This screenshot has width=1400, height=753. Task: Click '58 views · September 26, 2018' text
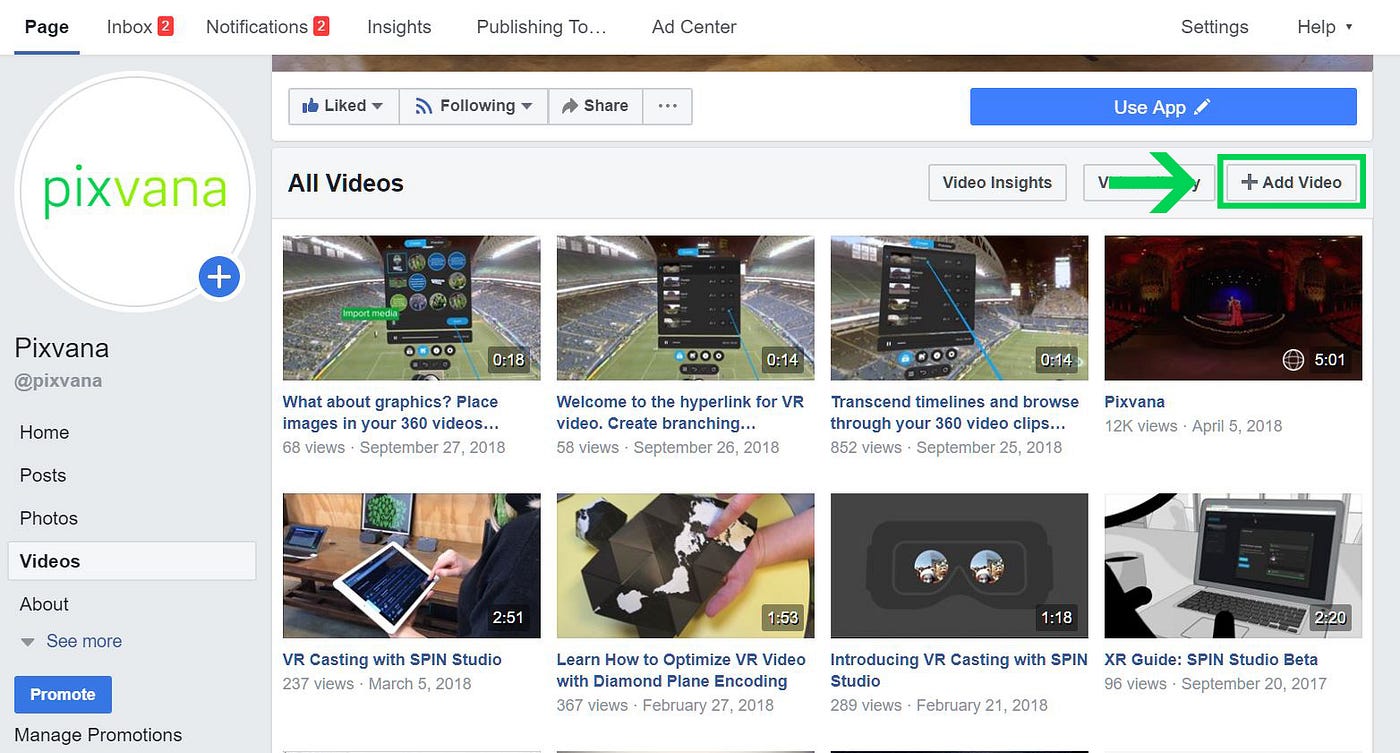[668, 447]
